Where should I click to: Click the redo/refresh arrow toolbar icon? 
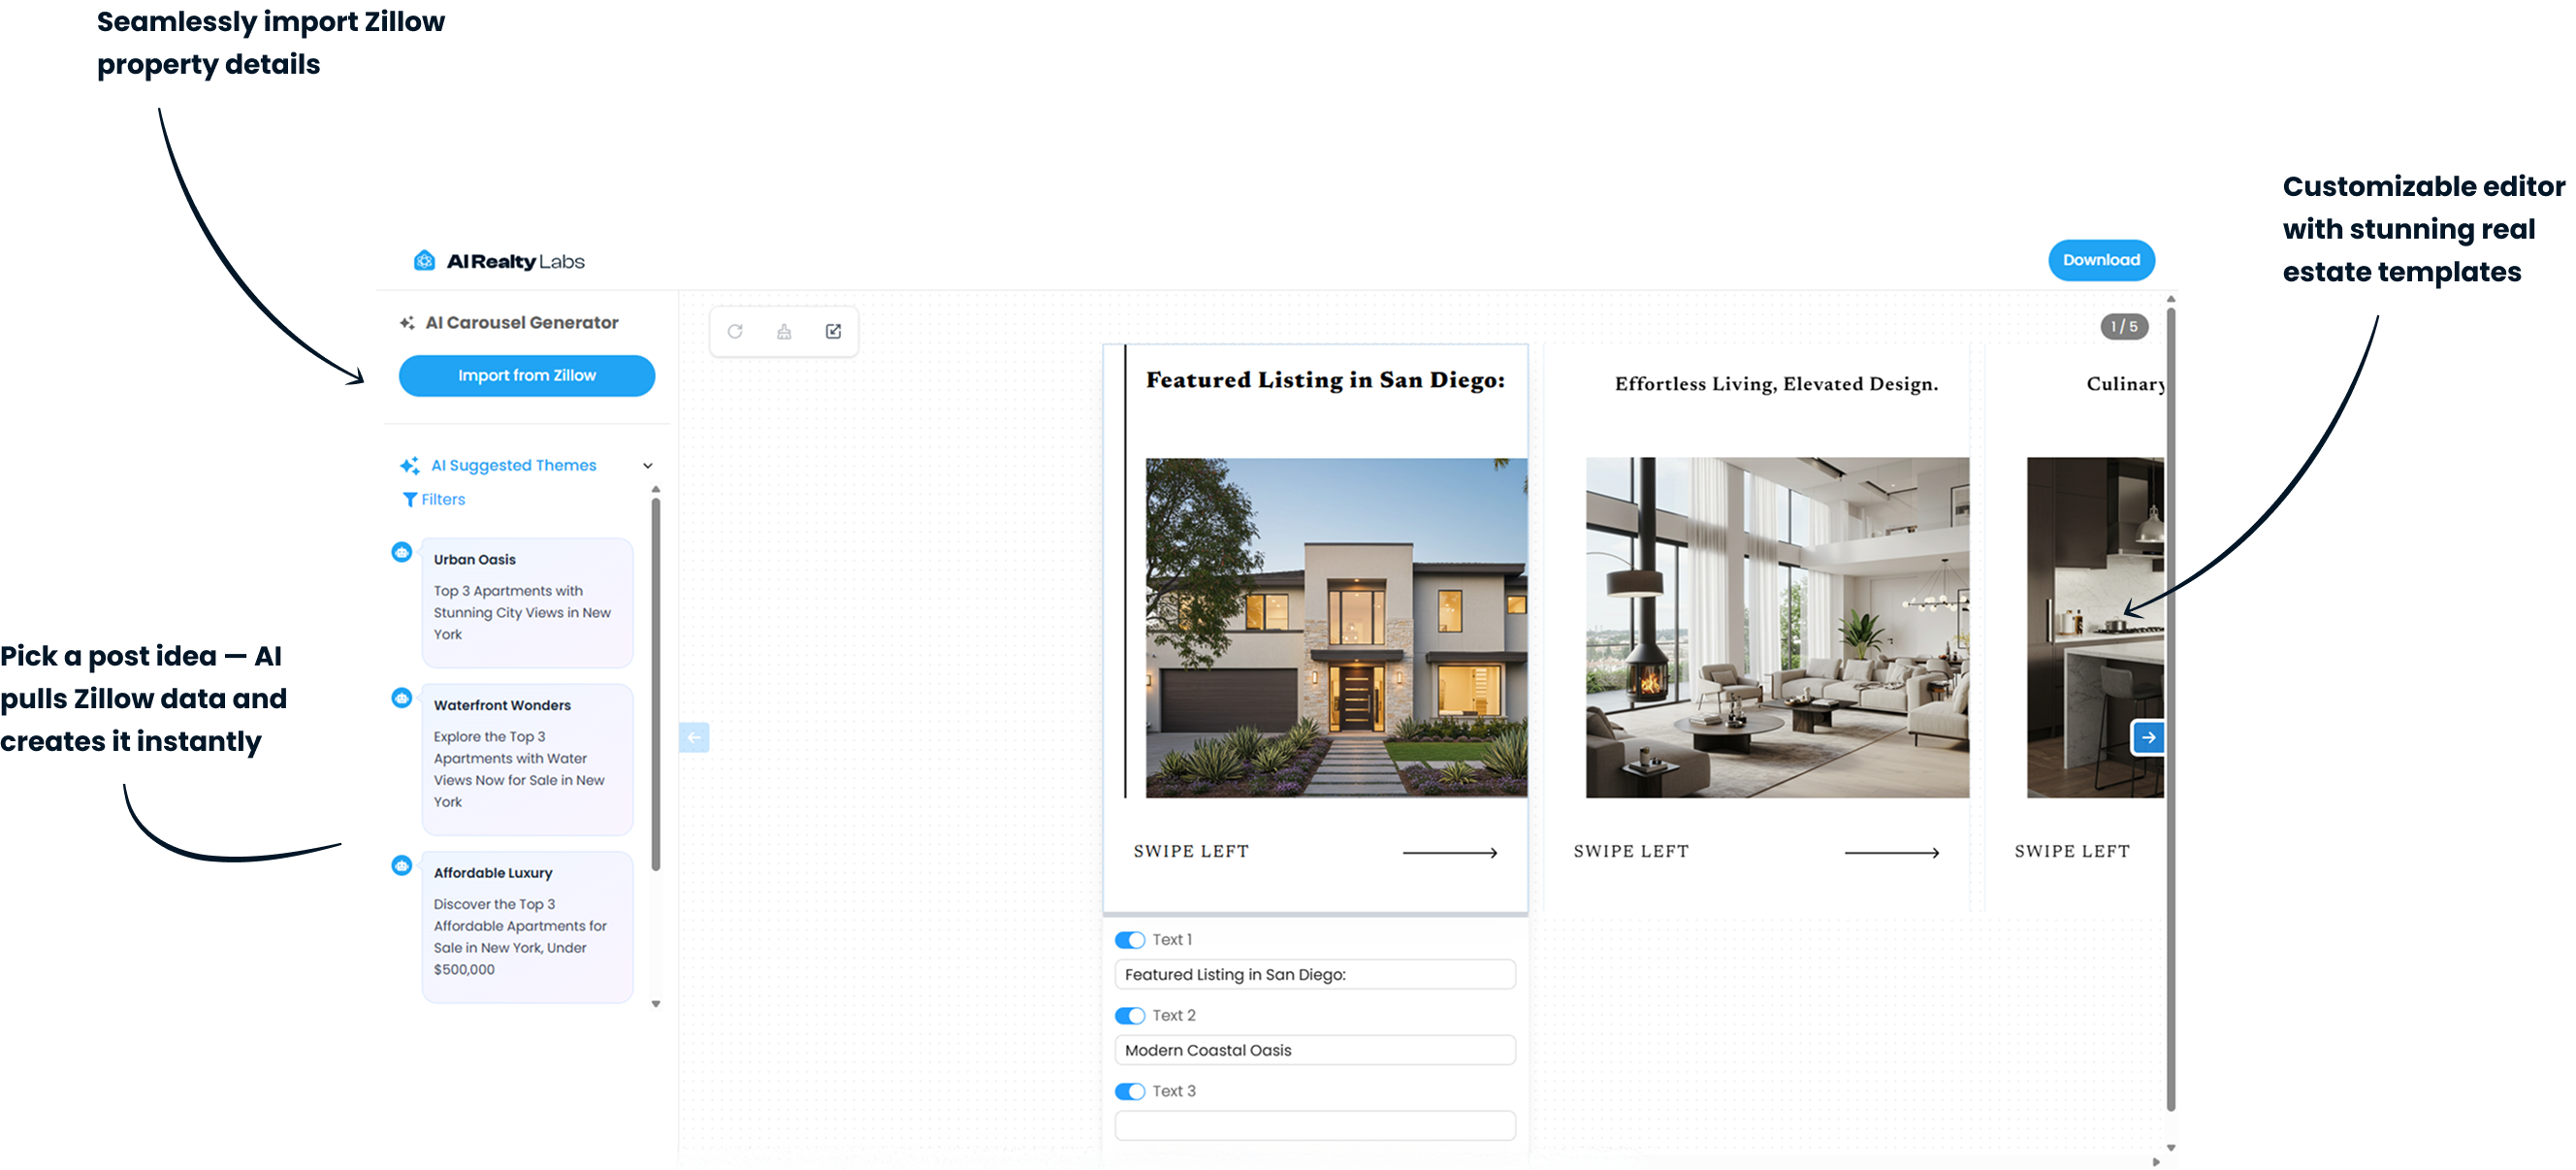point(735,331)
